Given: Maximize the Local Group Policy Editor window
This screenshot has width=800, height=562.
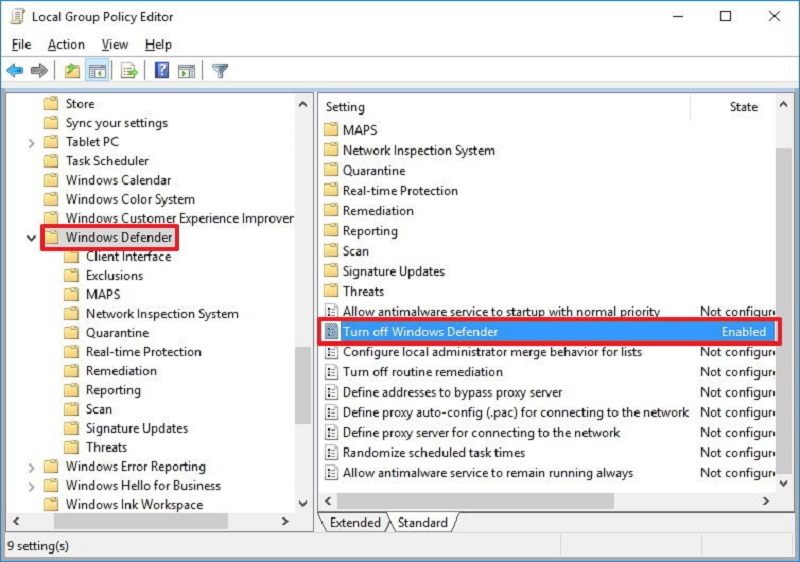Looking at the screenshot, I should click(x=725, y=16).
